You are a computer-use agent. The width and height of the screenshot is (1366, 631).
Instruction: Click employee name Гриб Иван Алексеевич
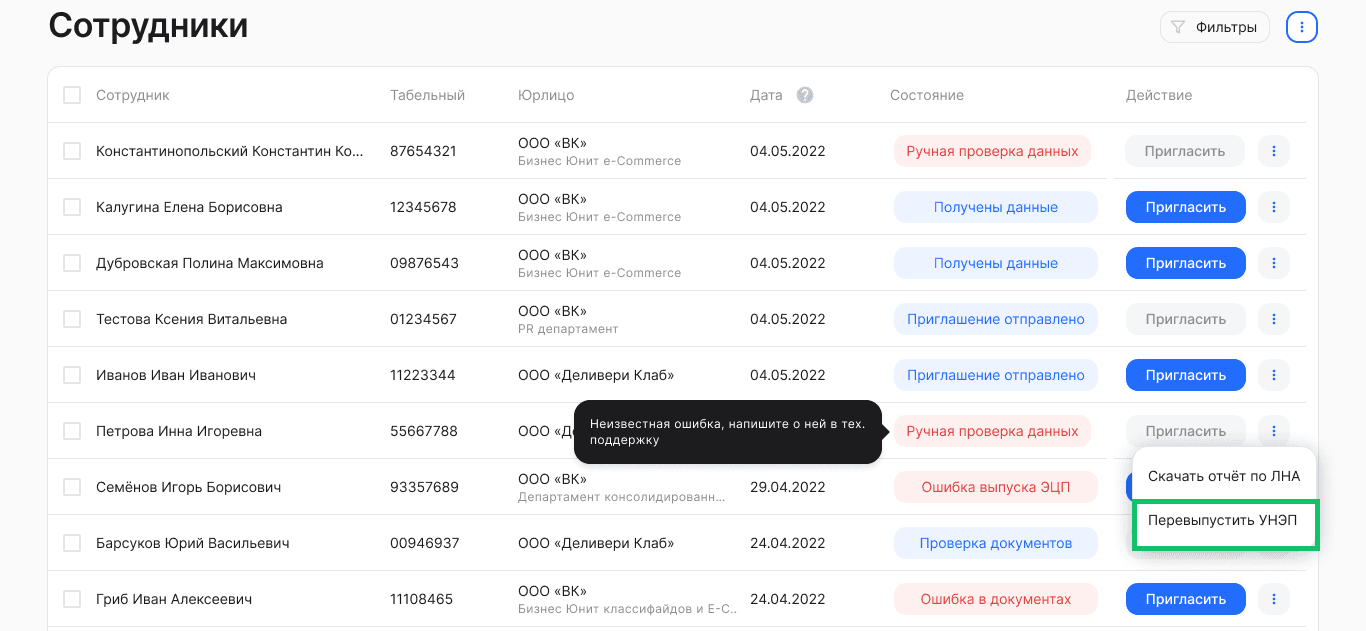pyautogui.click(x=174, y=599)
